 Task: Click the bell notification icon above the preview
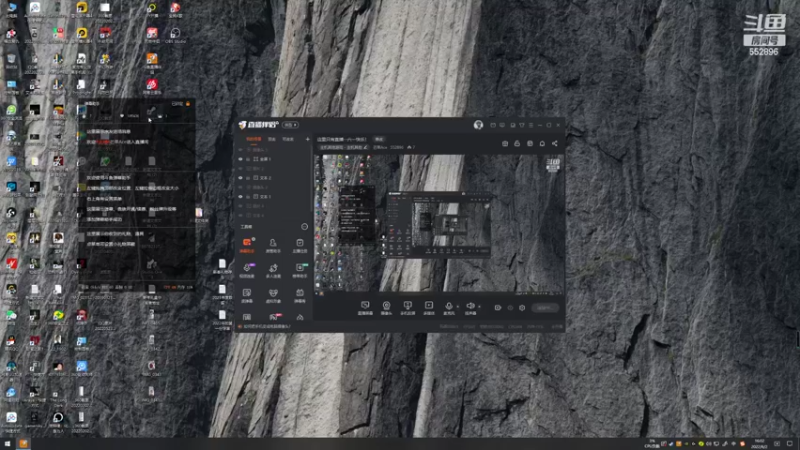coord(542,143)
